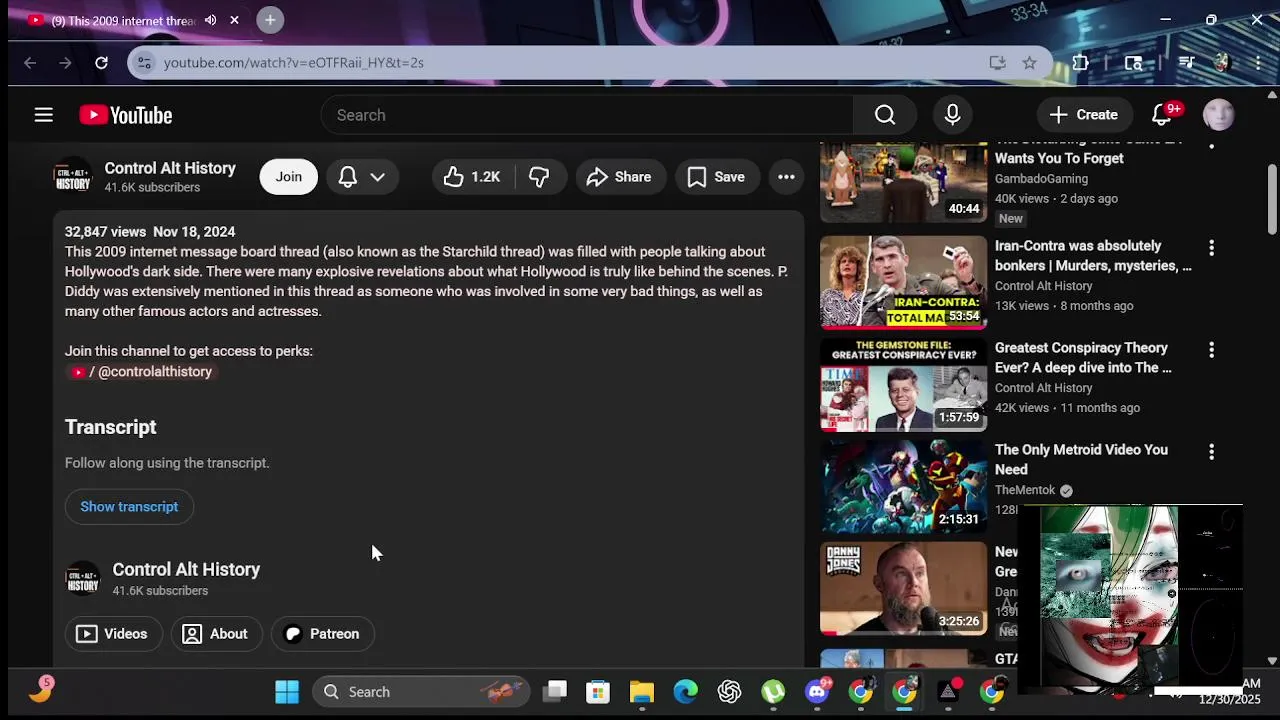Image resolution: width=1280 pixels, height=720 pixels.
Task: Open Microsoft Edge from the taskbar
Action: point(686,692)
